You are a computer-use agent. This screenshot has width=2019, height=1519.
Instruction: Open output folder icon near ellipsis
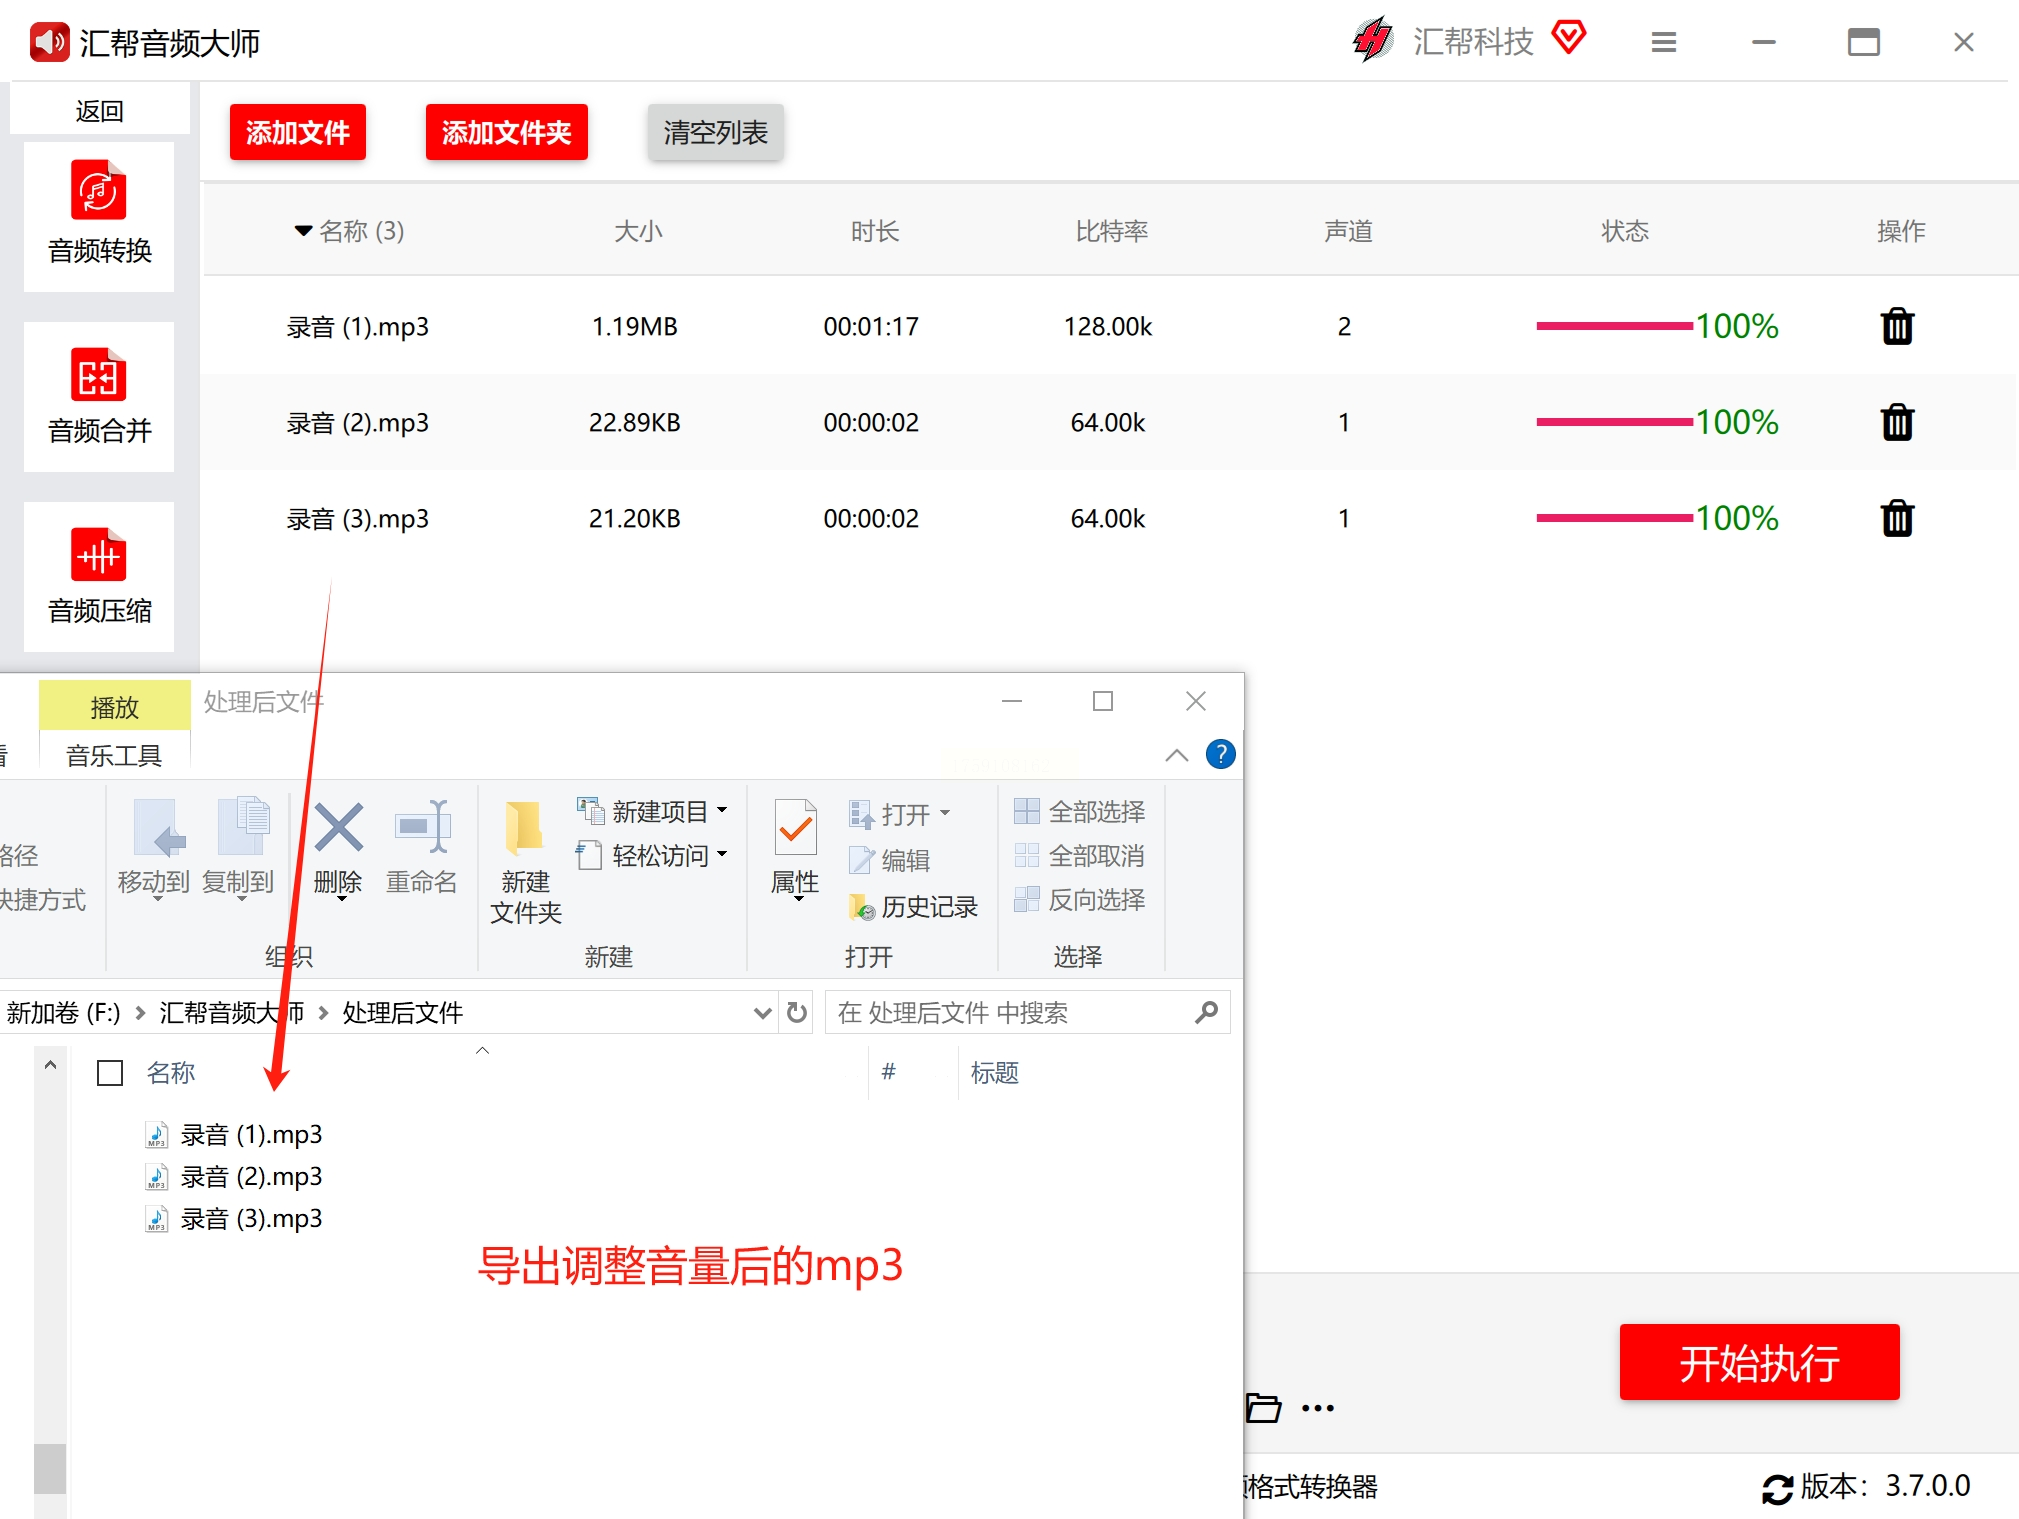click(x=1263, y=1407)
